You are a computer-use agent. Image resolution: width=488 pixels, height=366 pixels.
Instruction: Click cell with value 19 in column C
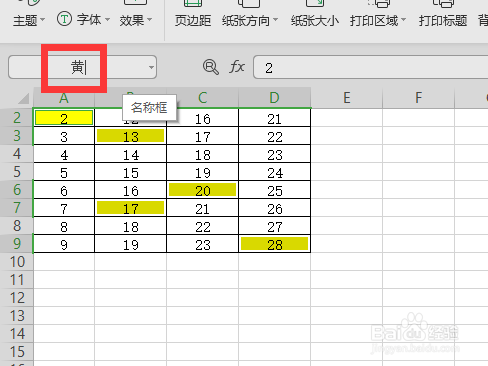[x=202, y=172]
